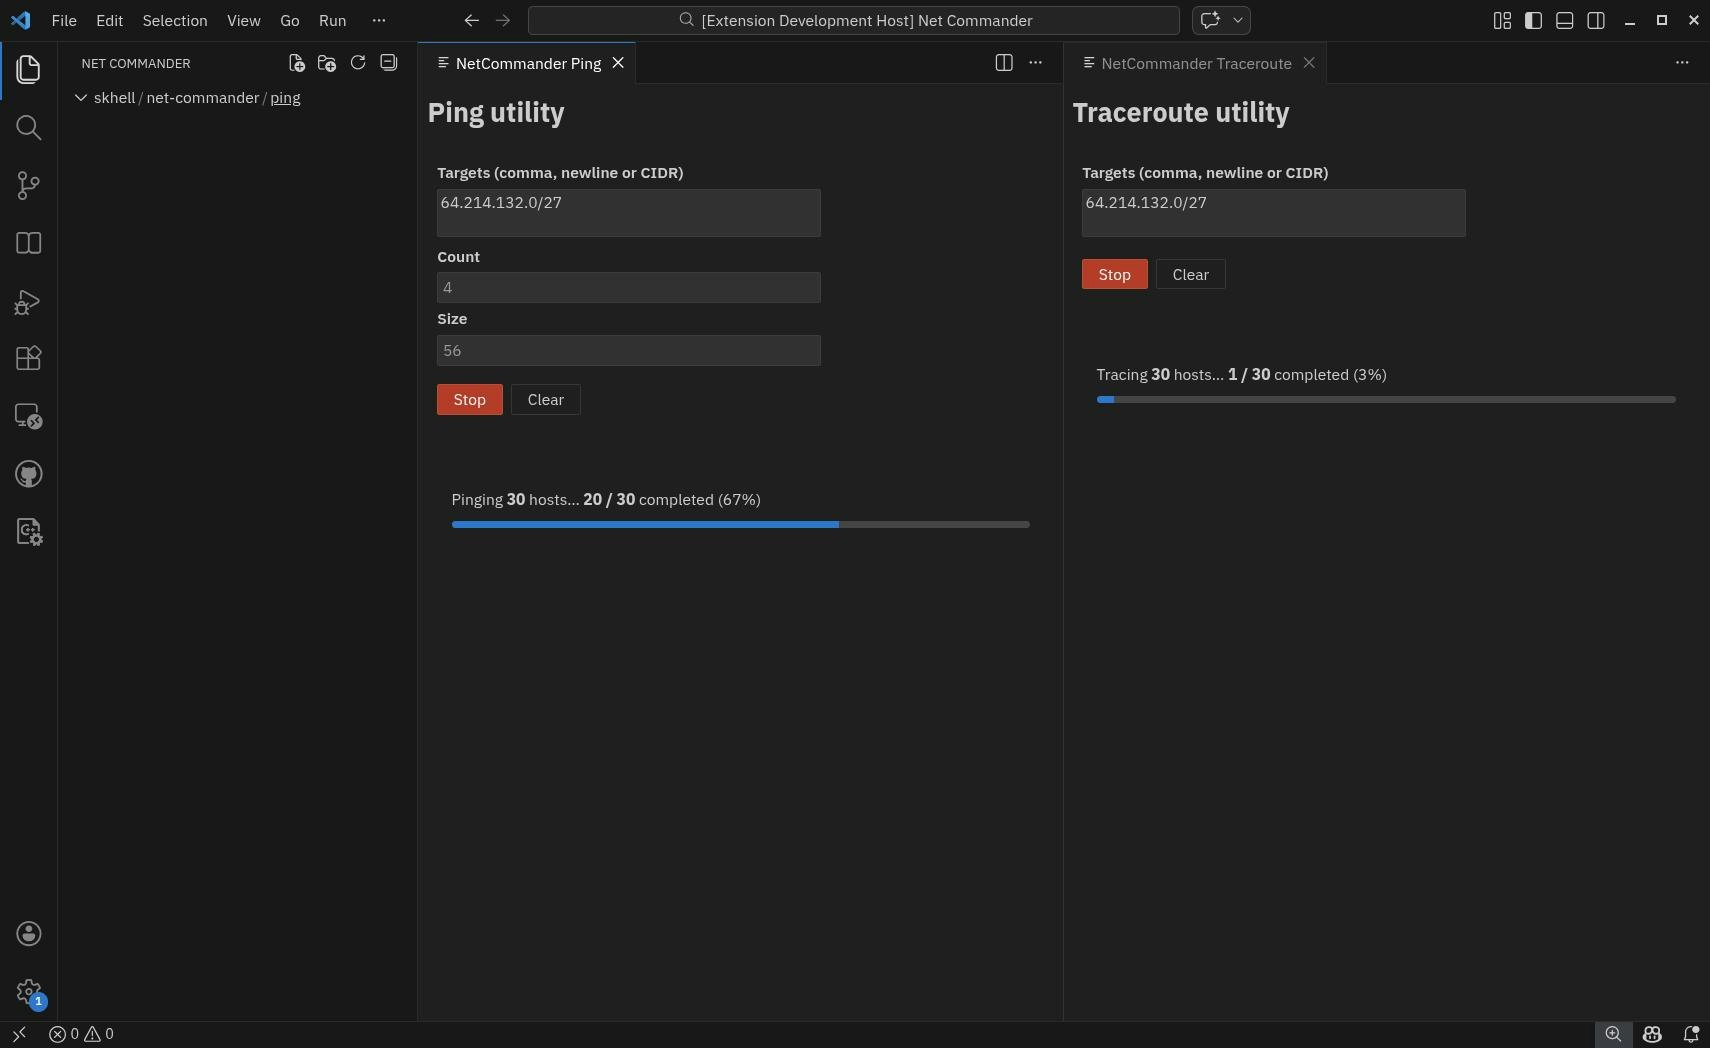Open the Selection menu
The image size is (1710, 1048).
174,20
